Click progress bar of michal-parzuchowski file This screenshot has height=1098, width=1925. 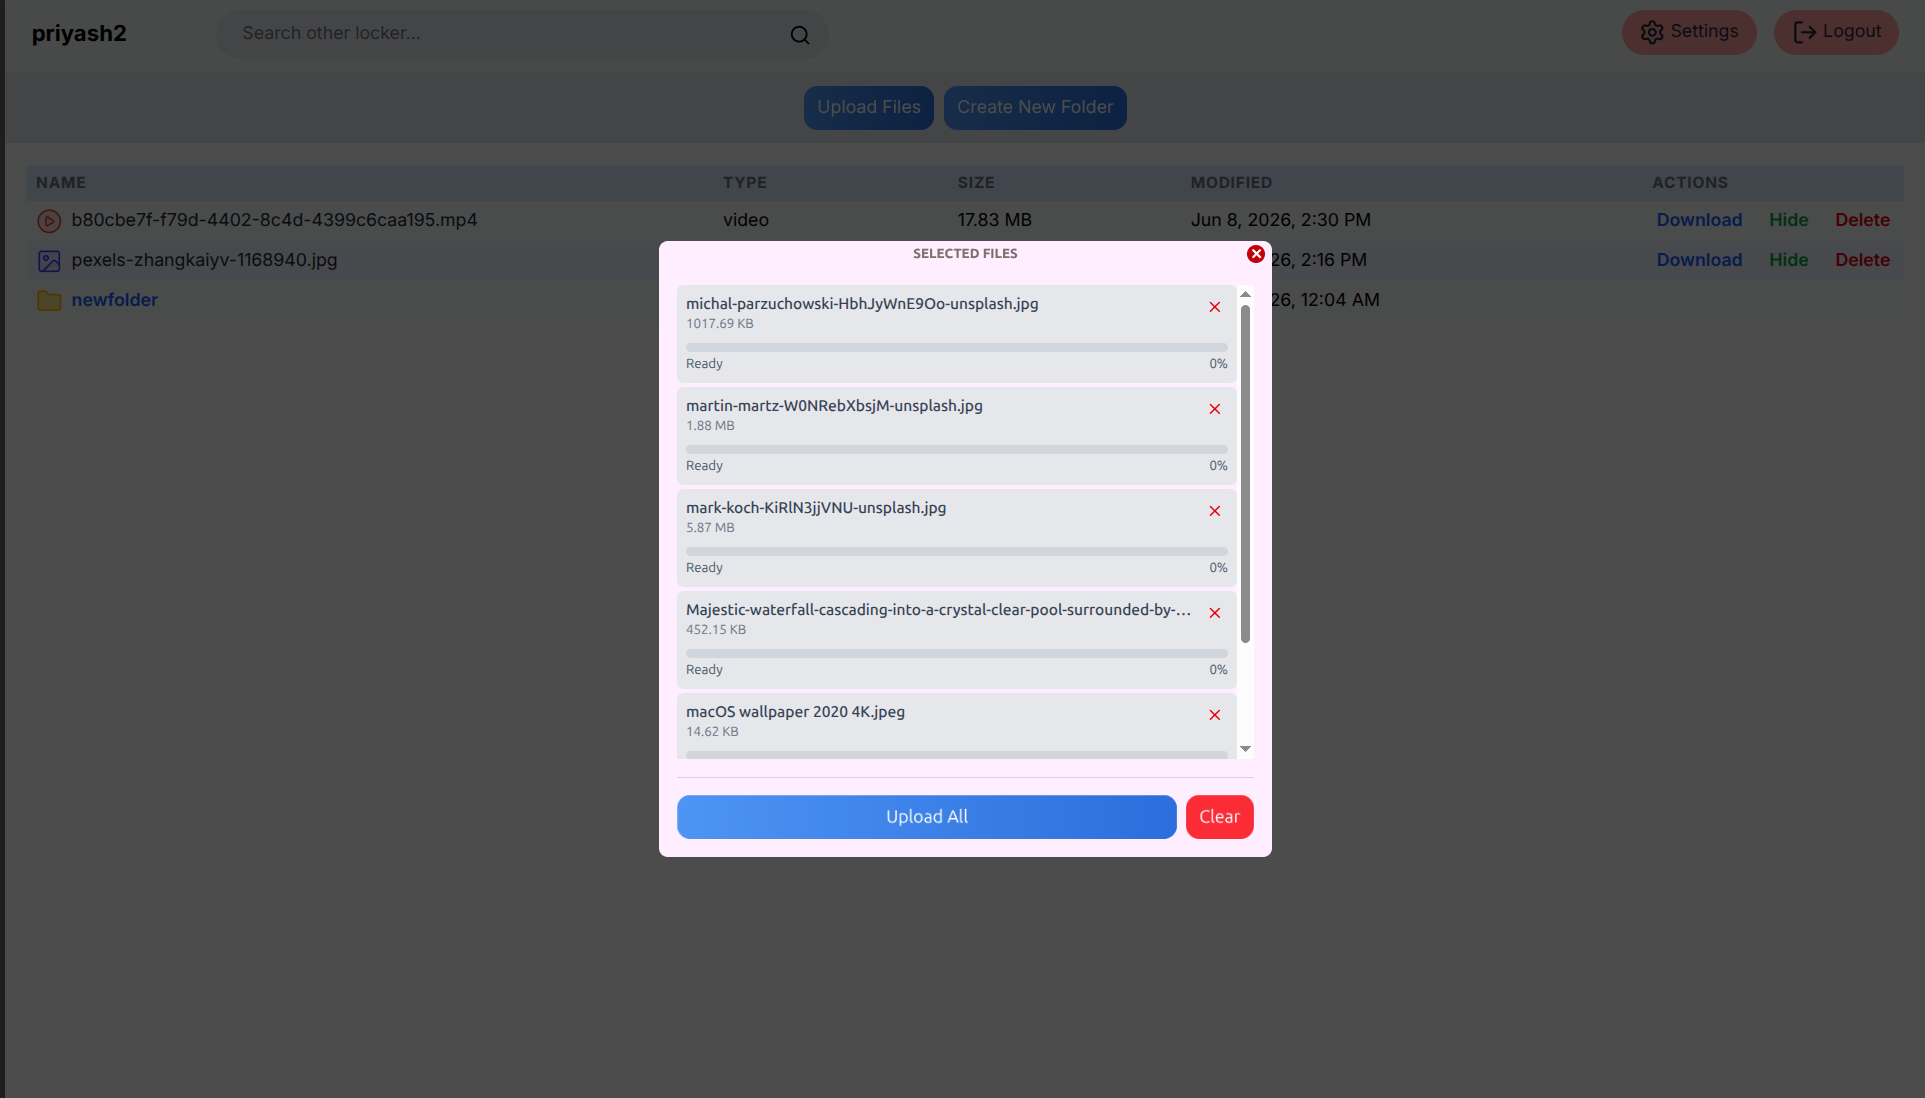pyautogui.click(x=957, y=347)
